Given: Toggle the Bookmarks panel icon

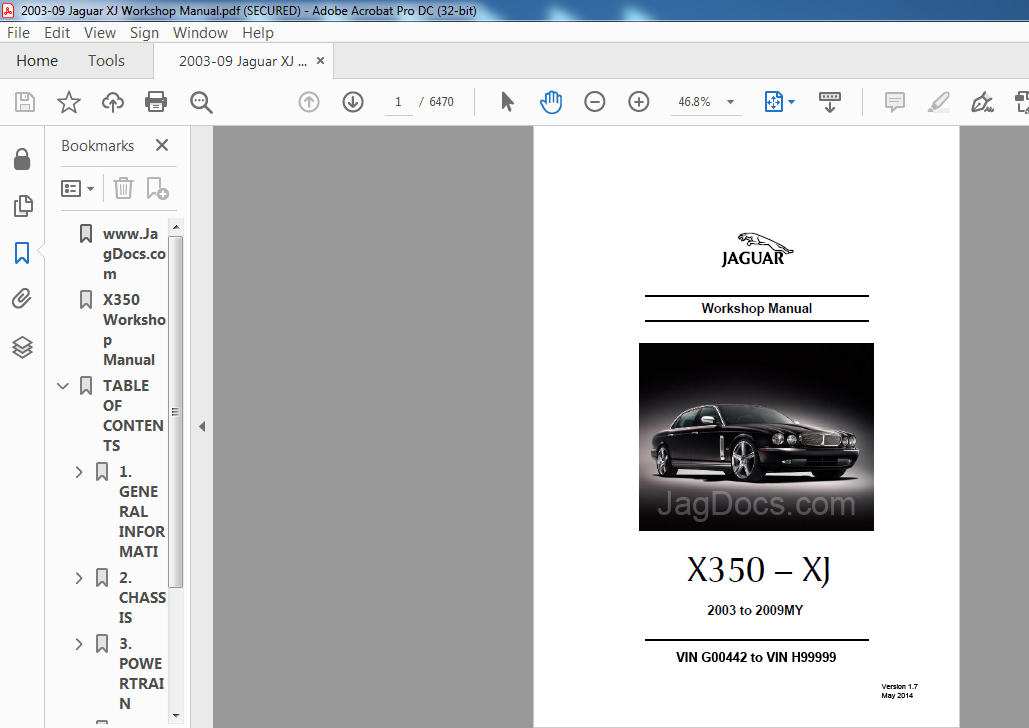Looking at the screenshot, I should point(22,253).
